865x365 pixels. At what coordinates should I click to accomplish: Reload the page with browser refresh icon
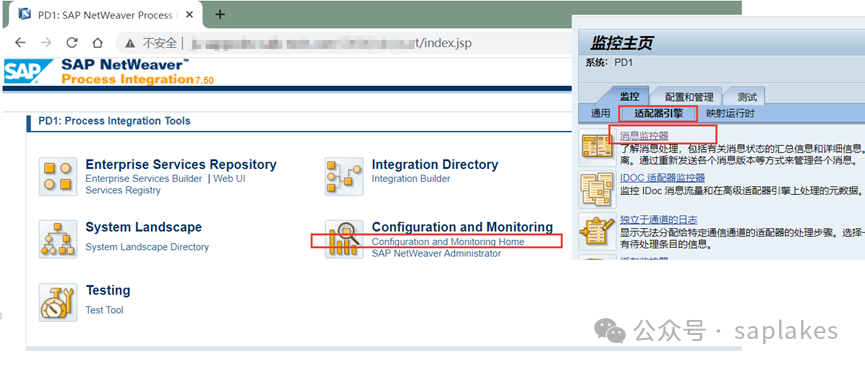point(72,43)
